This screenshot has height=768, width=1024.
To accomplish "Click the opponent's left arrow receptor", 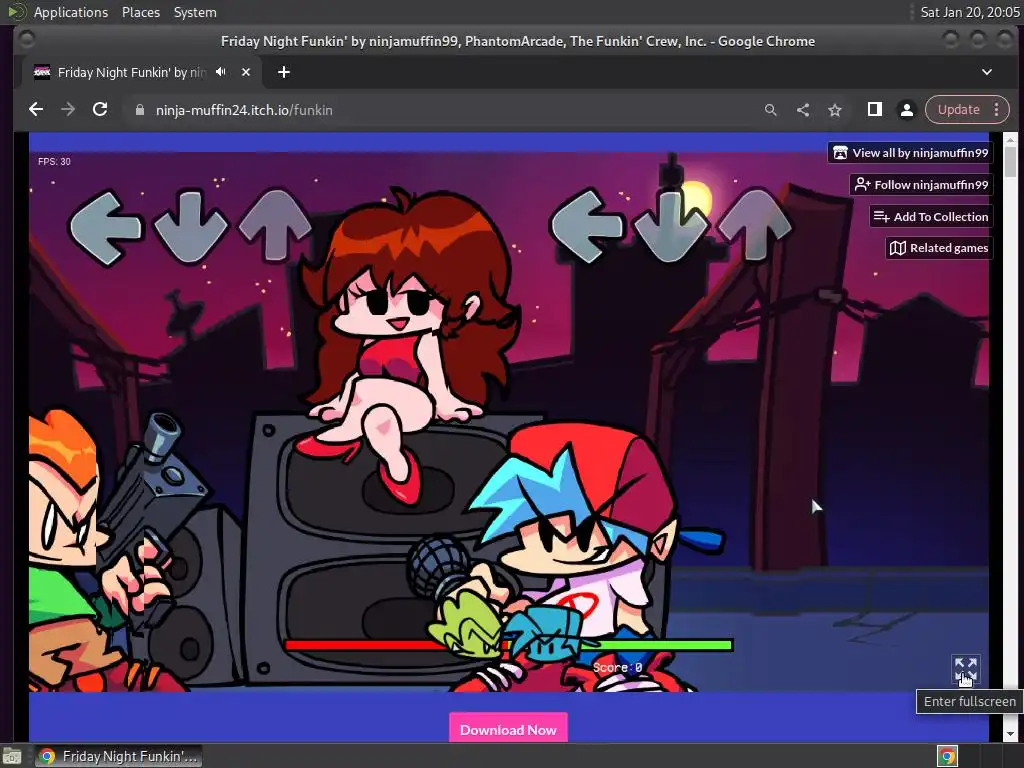I will pyautogui.click(x=105, y=228).
